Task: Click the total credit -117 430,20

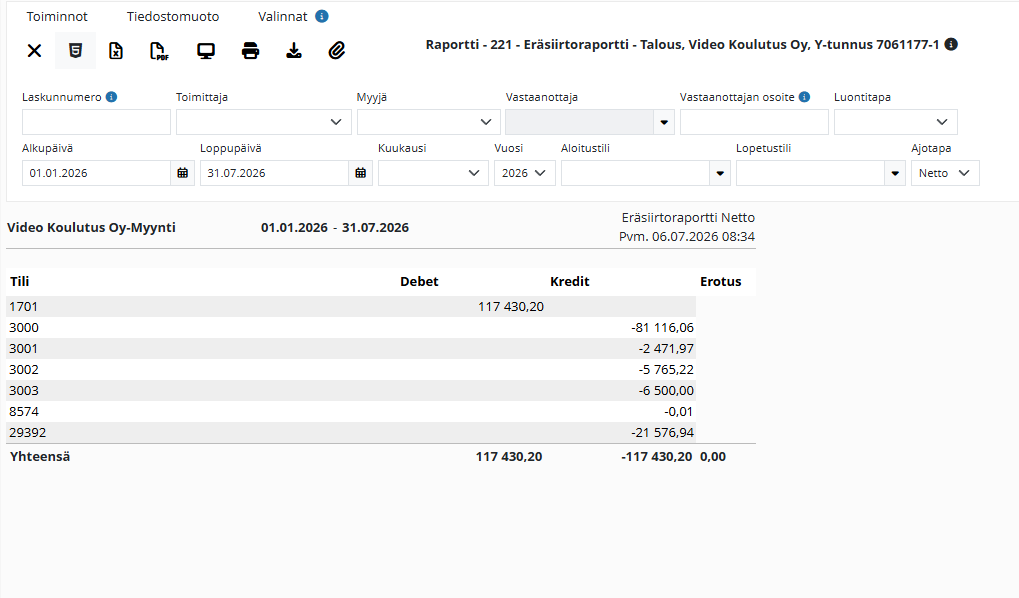Action: point(656,456)
